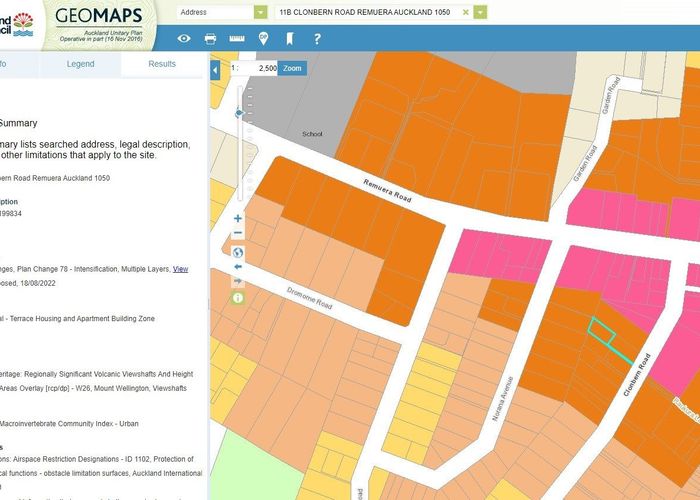700x500 pixels.
Task: Clear the searched address with X
Action: point(465,11)
